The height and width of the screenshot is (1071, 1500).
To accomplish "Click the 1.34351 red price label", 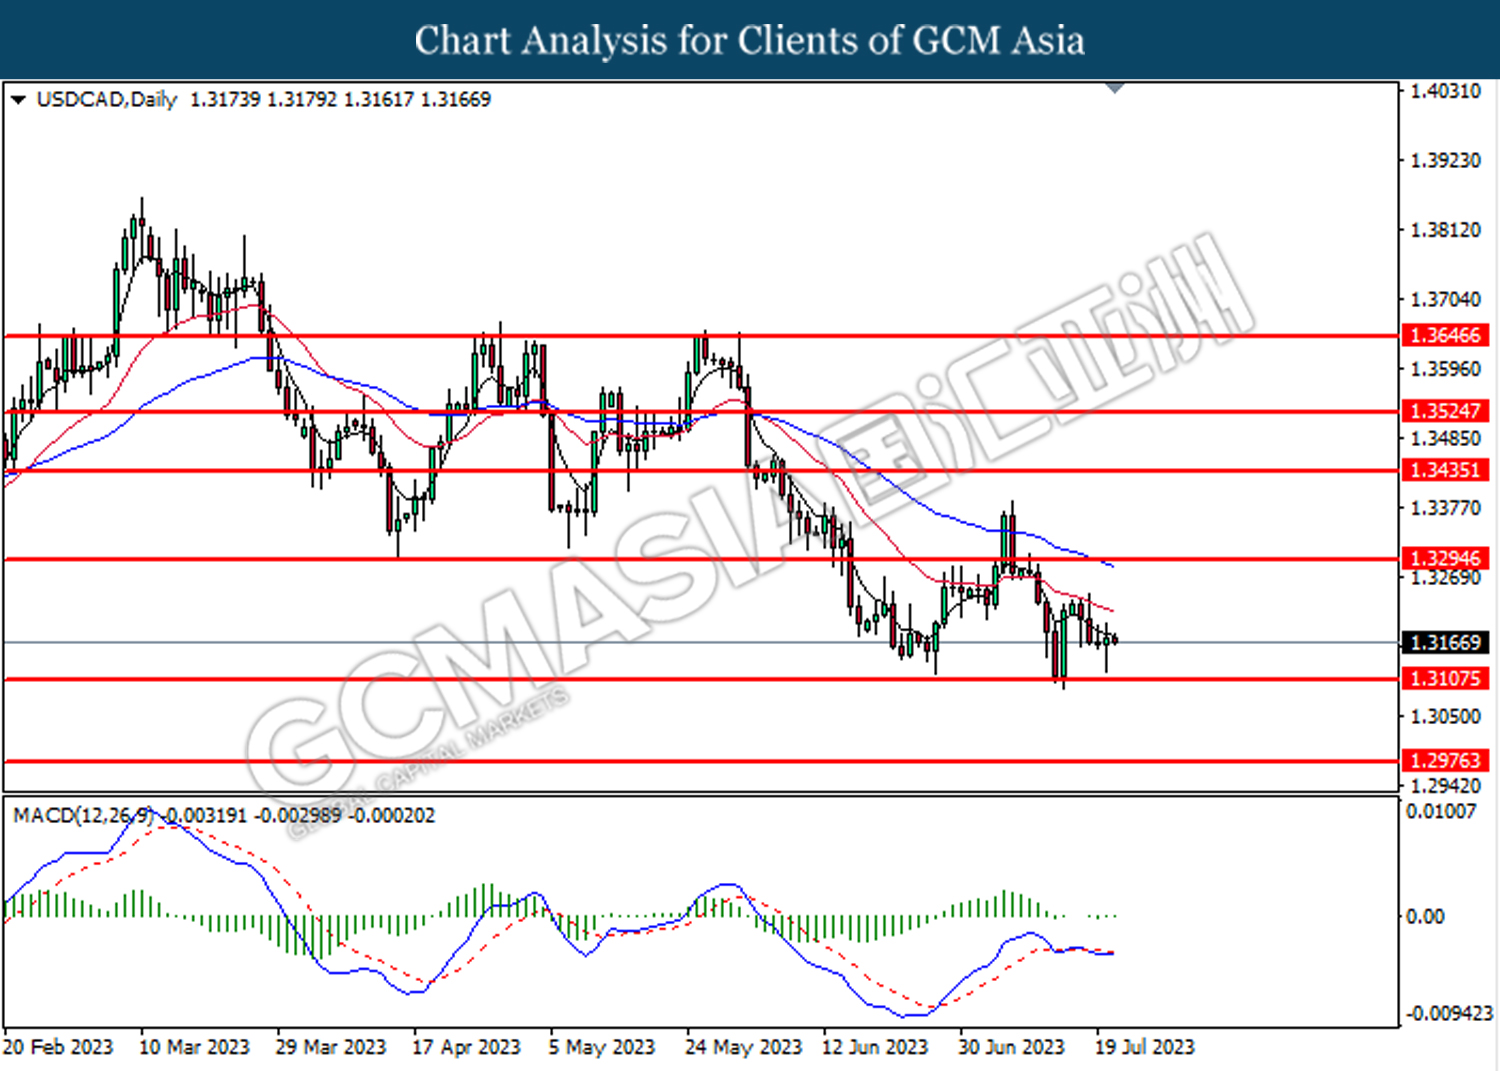I will pyautogui.click(x=1445, y=470).
